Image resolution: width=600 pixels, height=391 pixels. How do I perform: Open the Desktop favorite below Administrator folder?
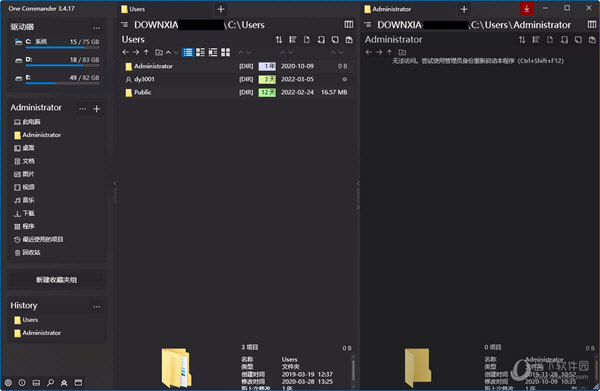pyautogui.click(x=24, y=148)
